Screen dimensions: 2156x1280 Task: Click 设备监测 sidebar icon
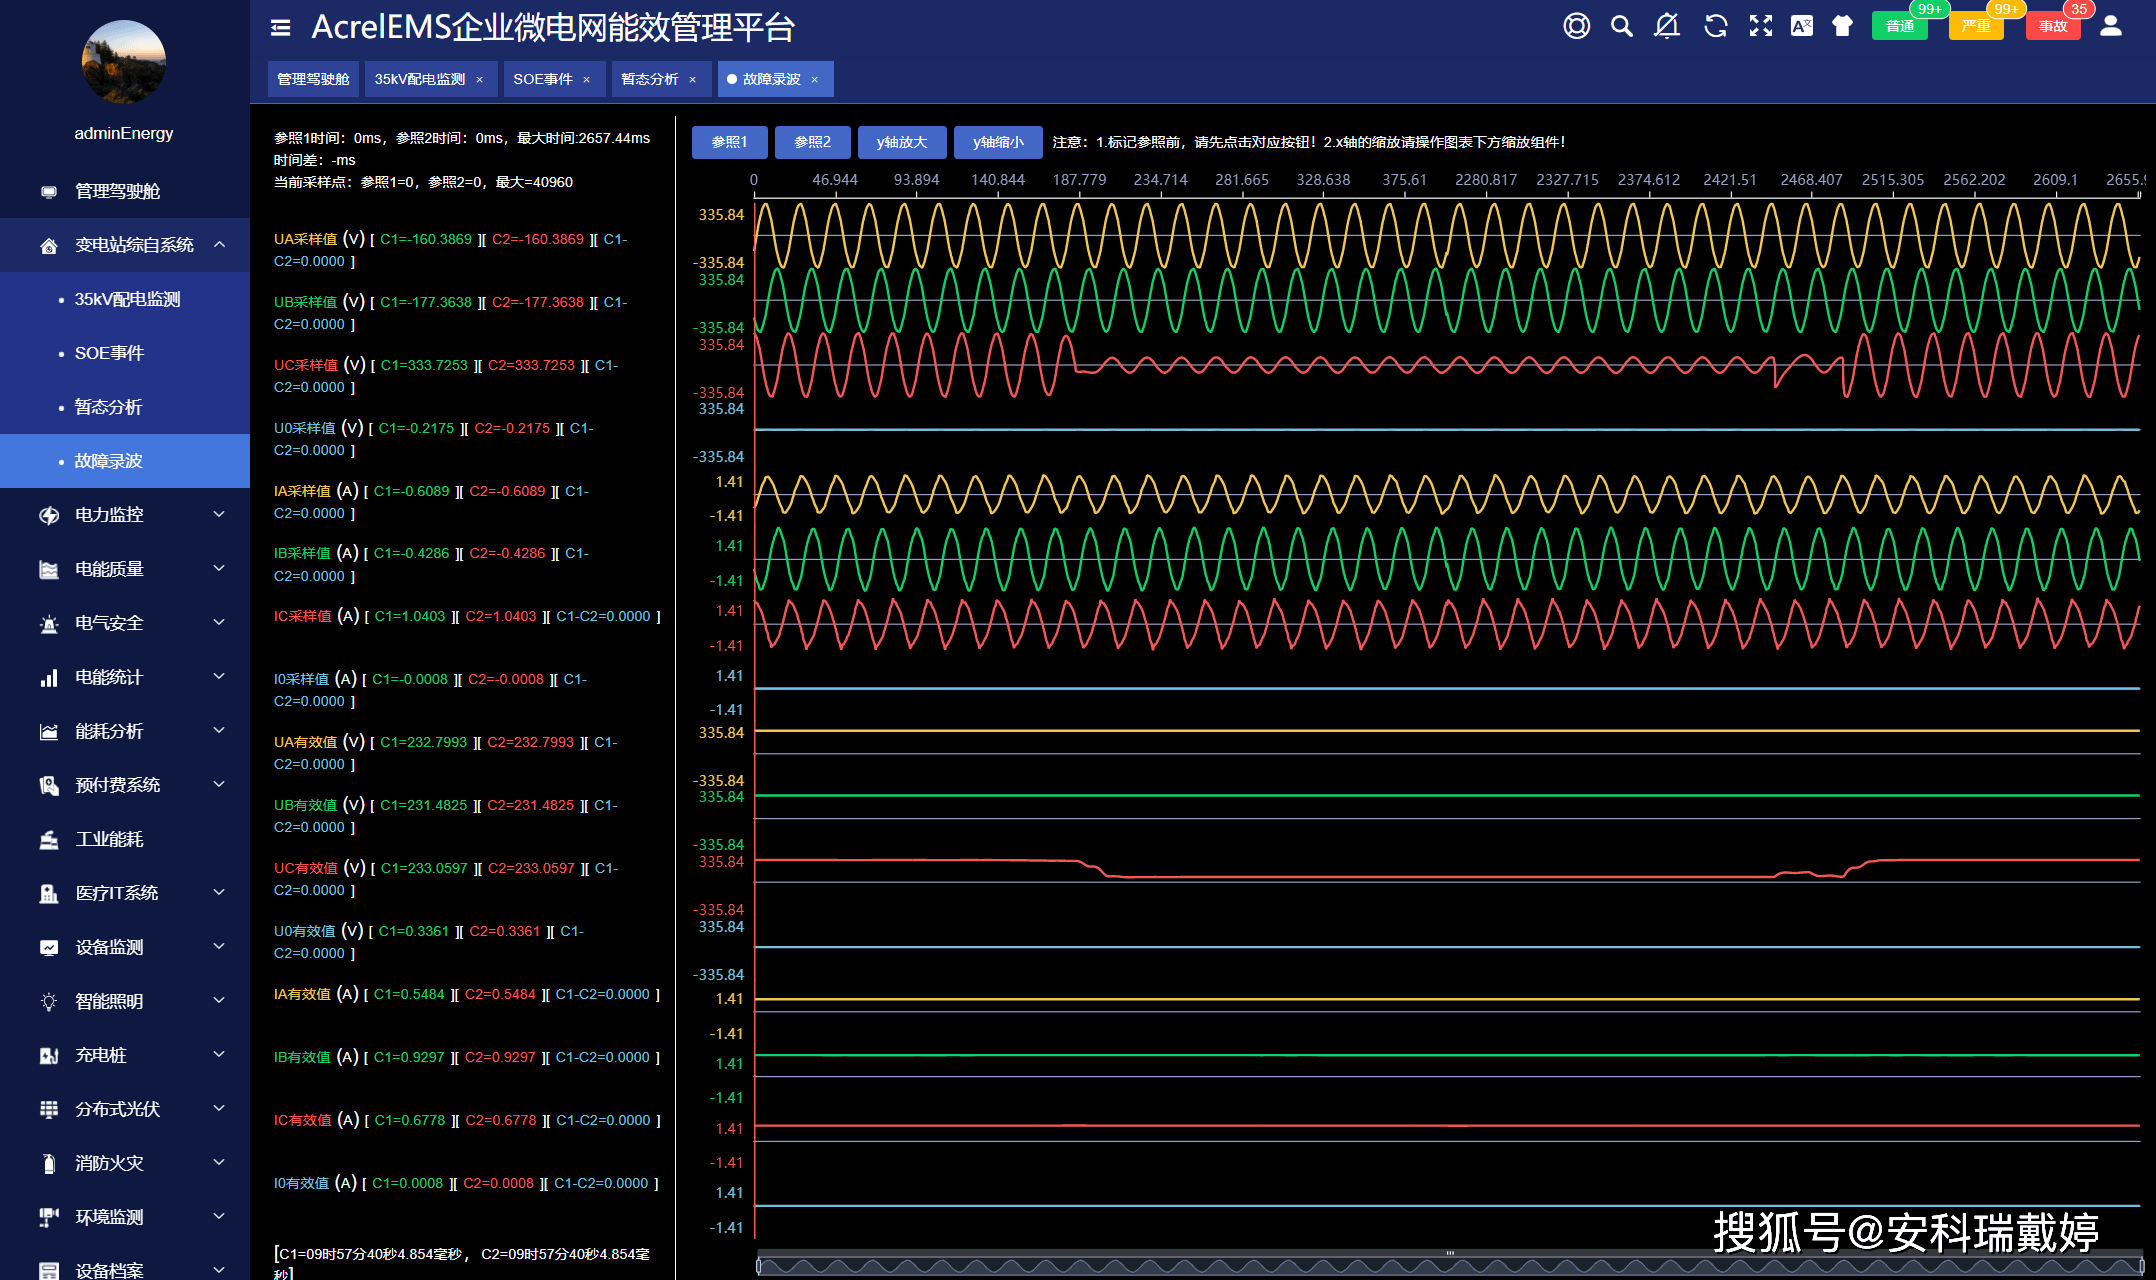49,948
